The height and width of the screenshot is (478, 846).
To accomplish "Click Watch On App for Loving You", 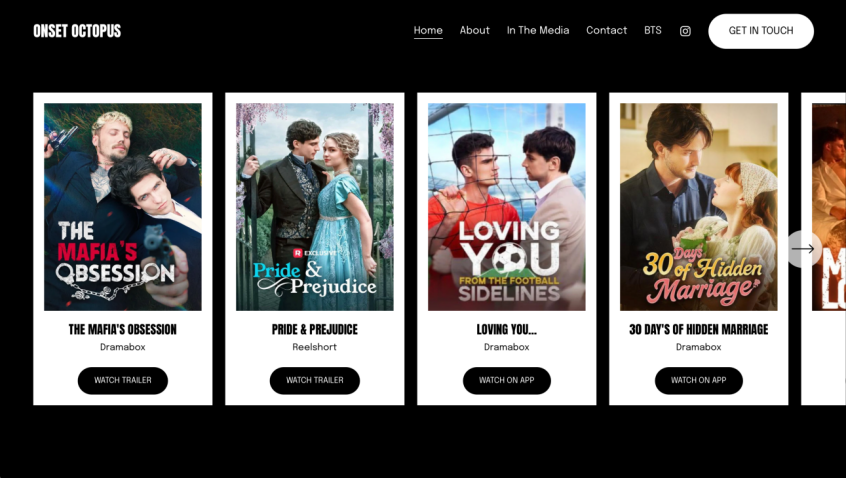I will 506,381.
